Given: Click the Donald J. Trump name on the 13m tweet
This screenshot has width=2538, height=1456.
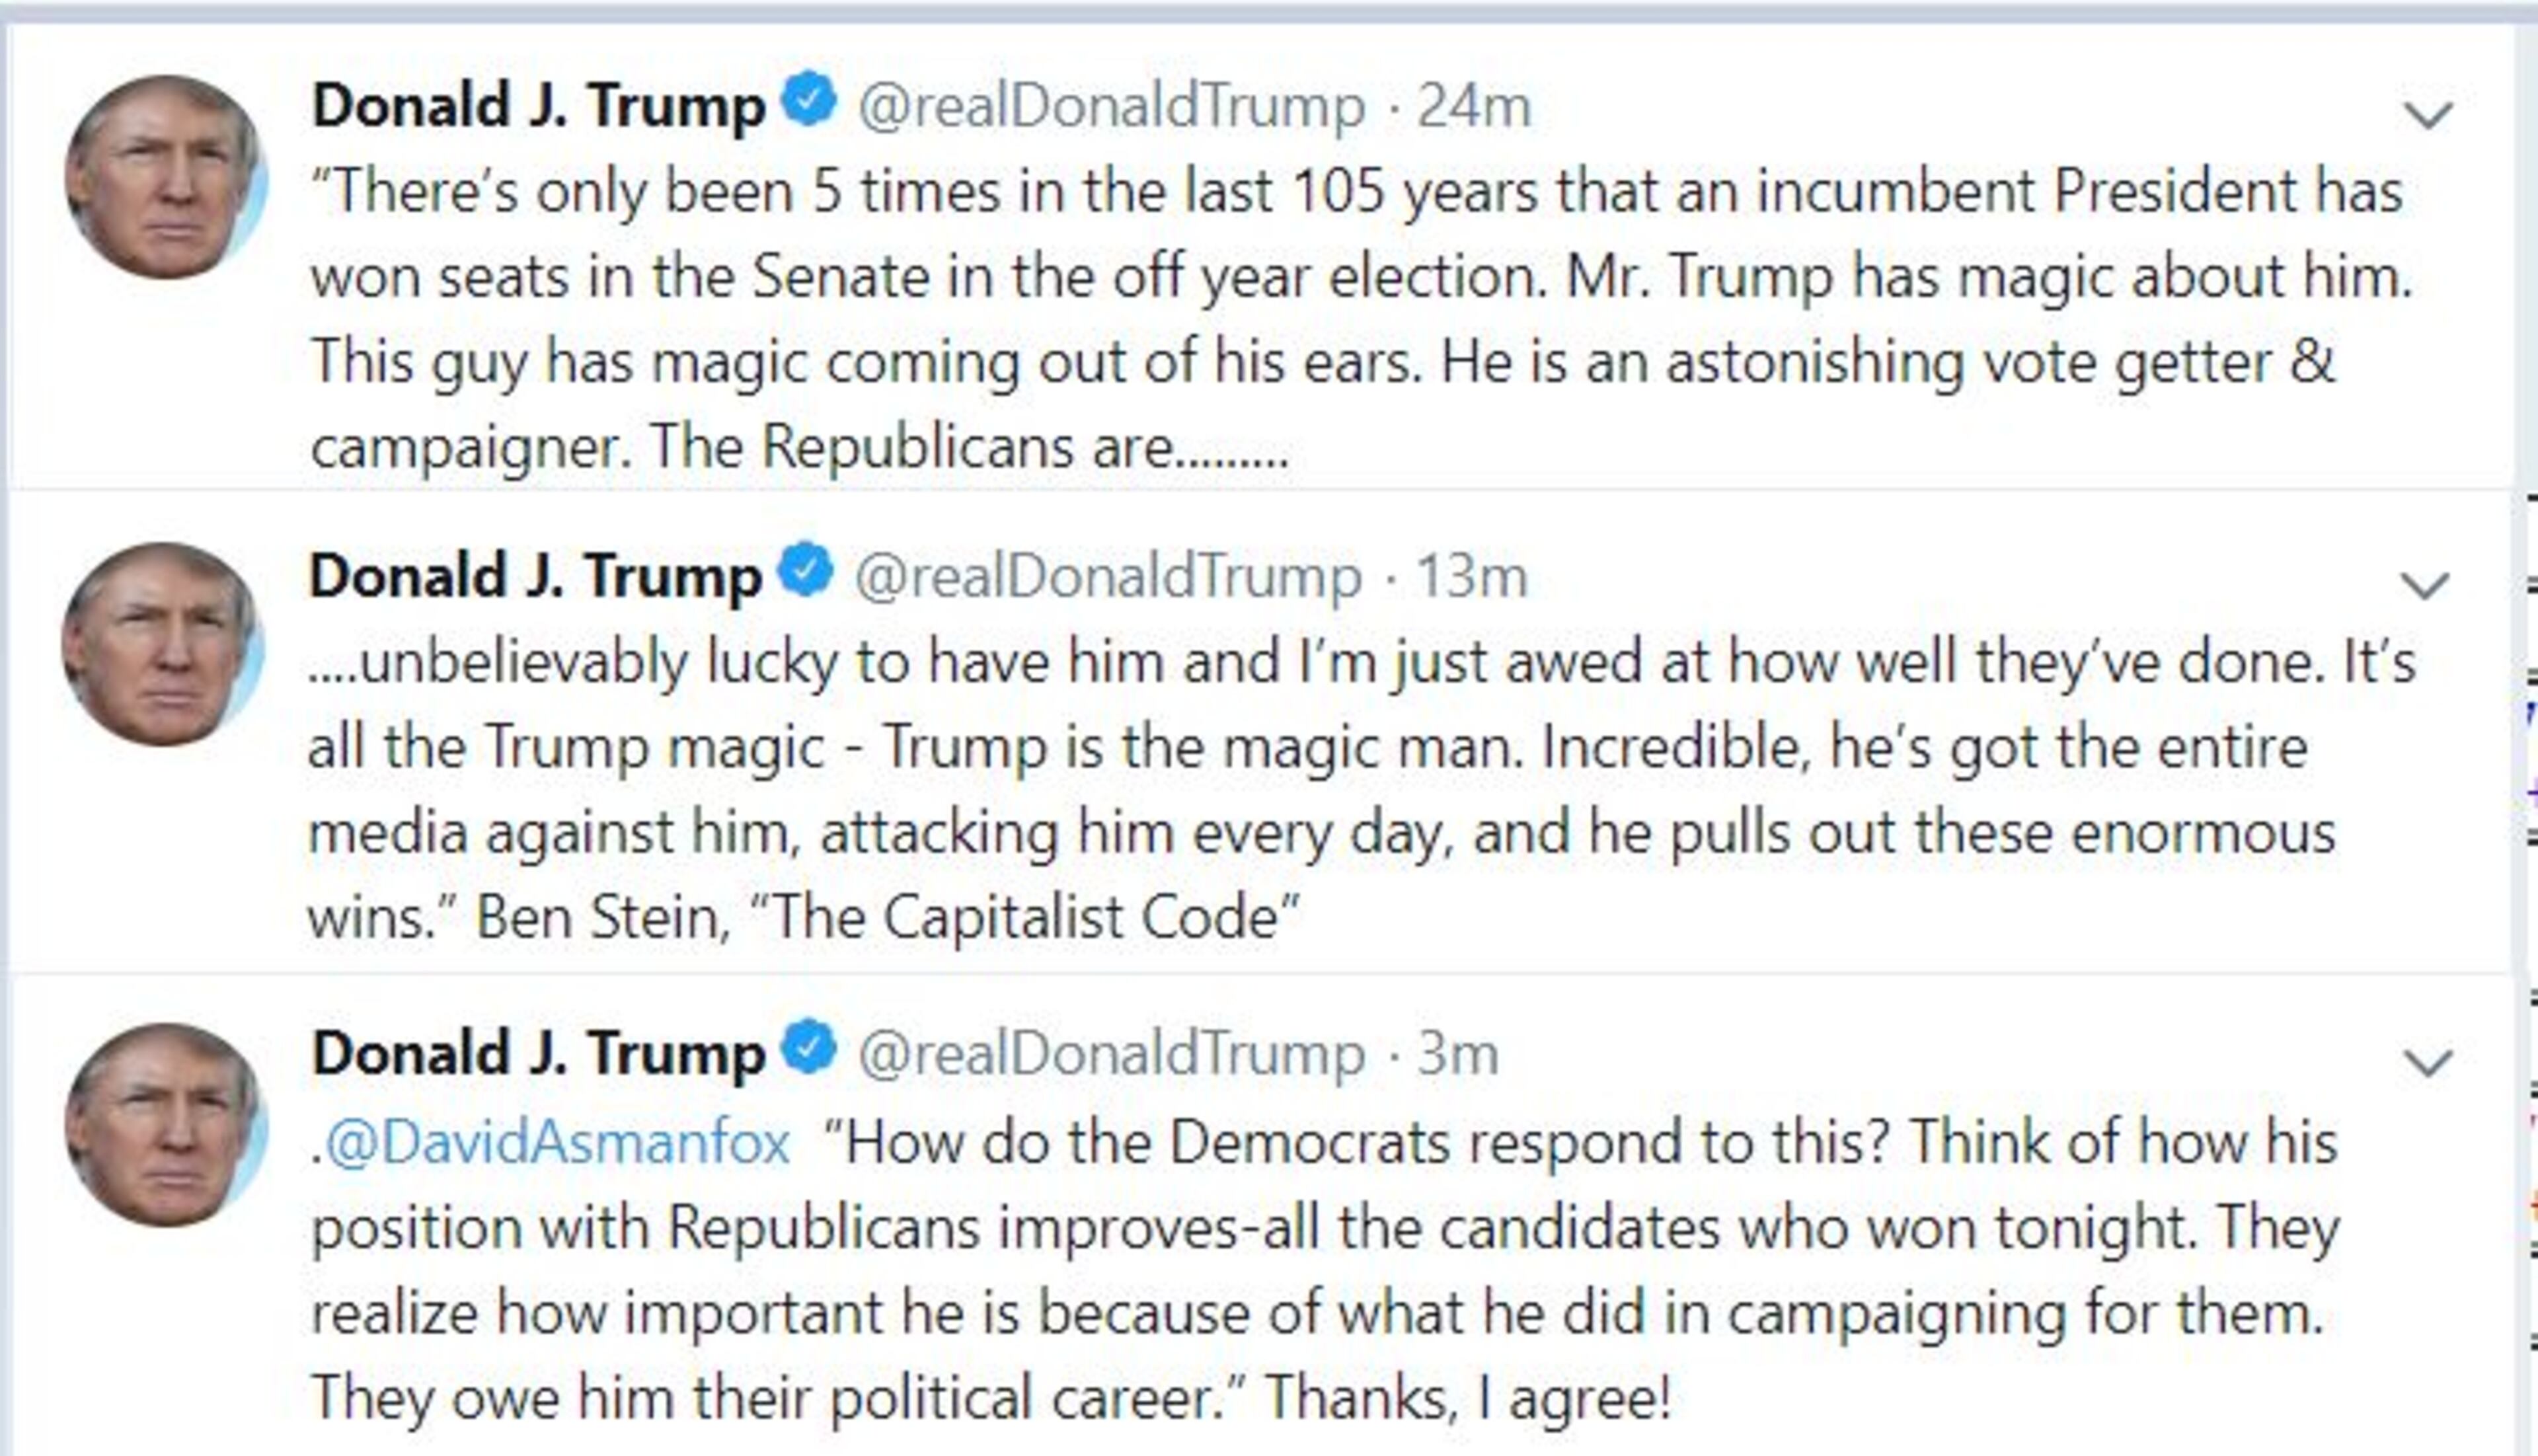Looking at the screenshot, I should (535, 577).
